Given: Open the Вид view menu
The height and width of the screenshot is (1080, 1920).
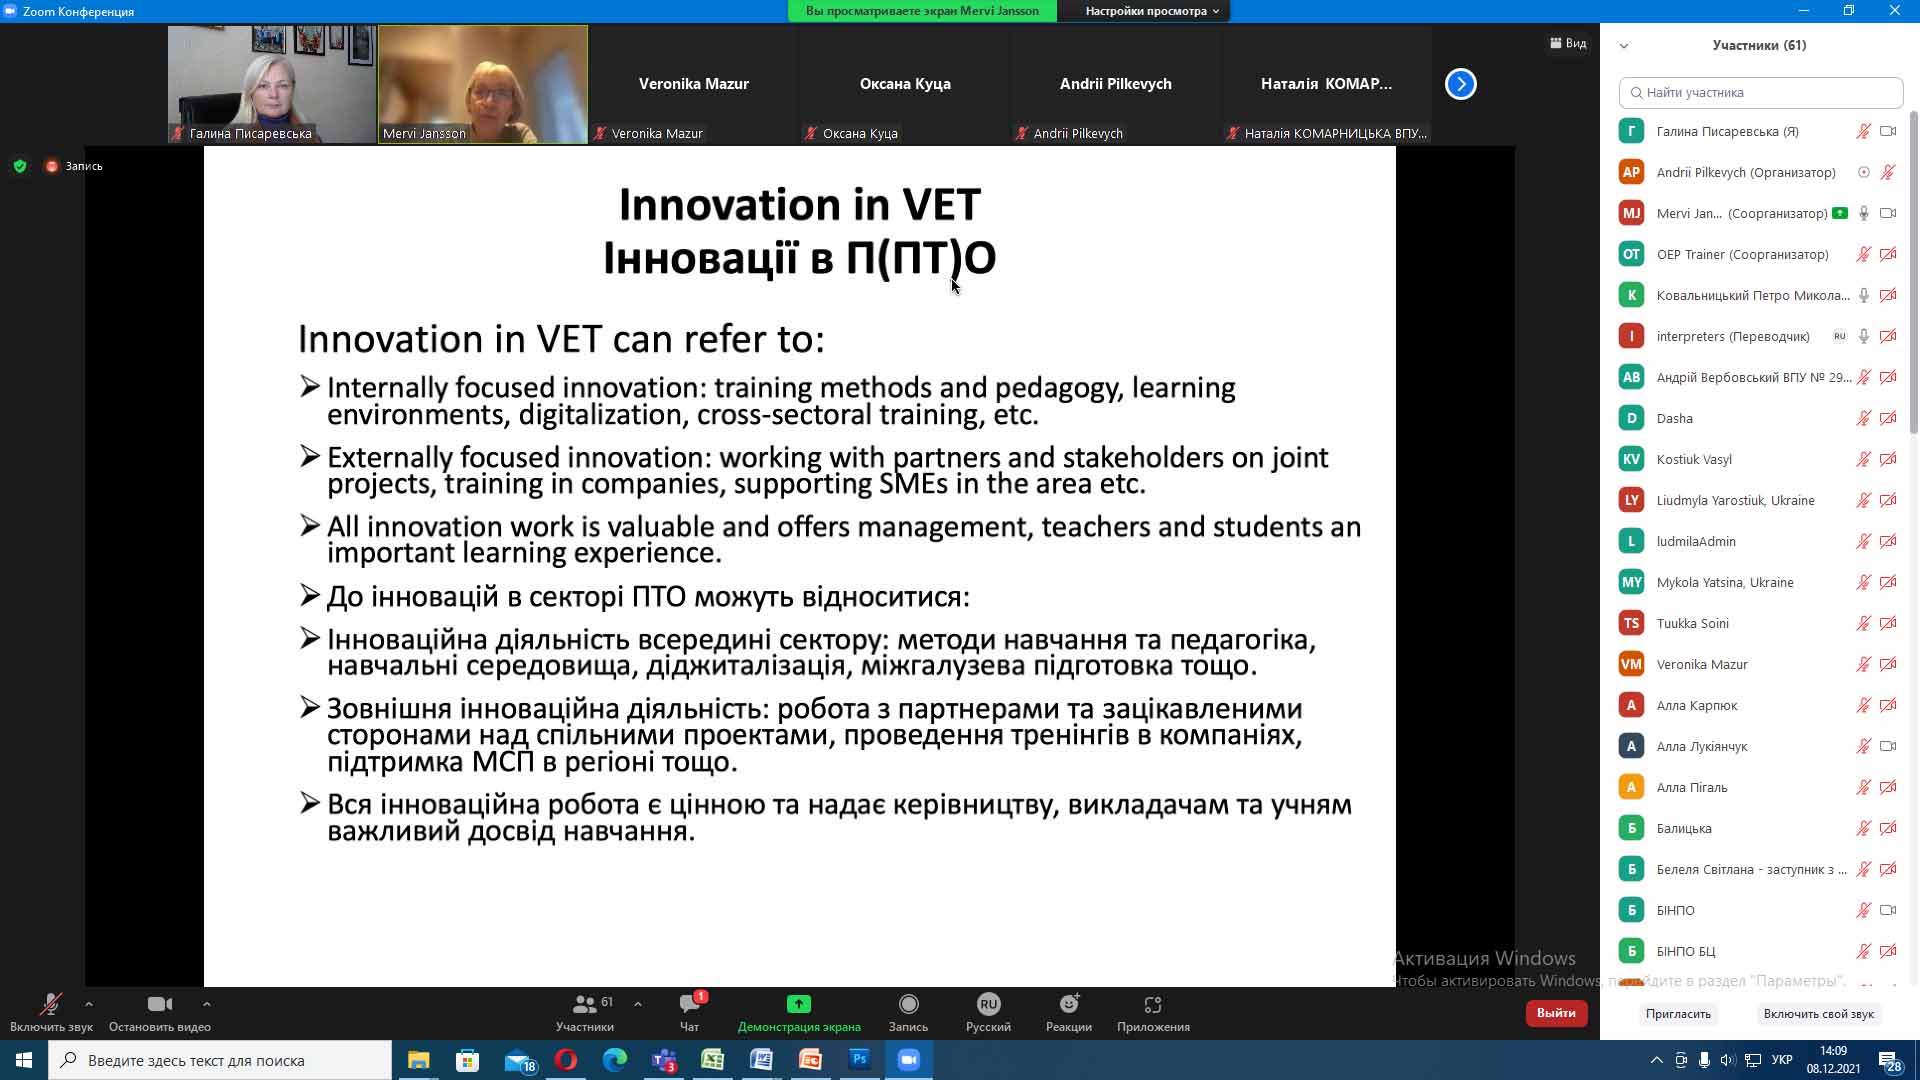Looking at the screenshot, I should pos(1568,43).
